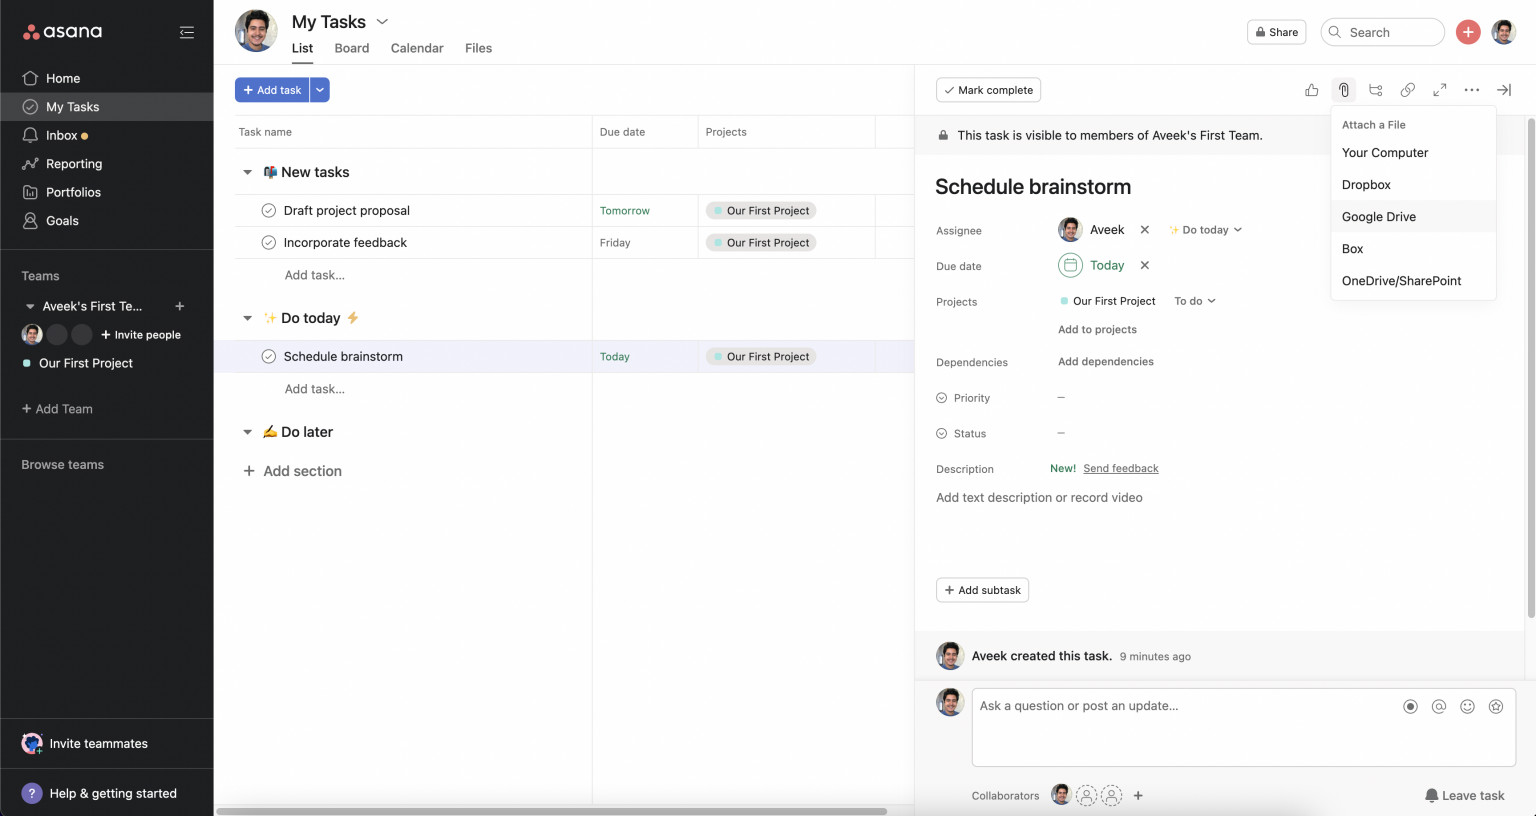Image resolution: width=1536 pixels, height=816 pixels.
Task: Click the paperclip attachment icon
Action: click(1344, 90)
